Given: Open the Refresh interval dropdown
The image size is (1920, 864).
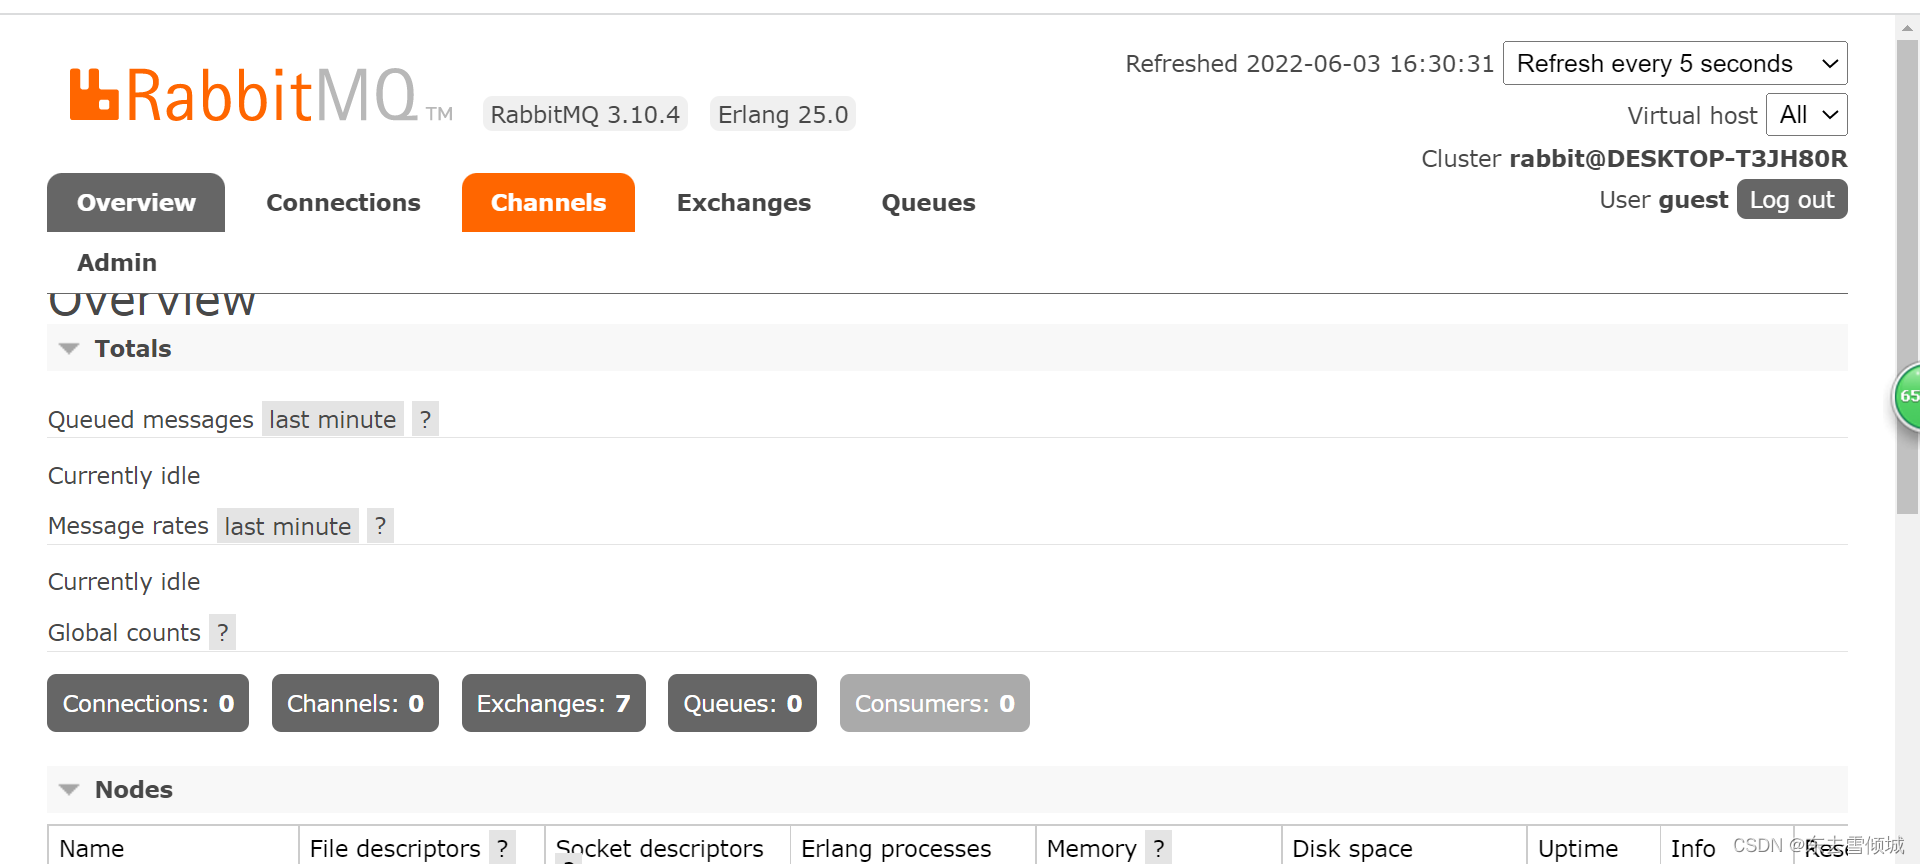Looking at the screenshot, I should point(1675,63).
